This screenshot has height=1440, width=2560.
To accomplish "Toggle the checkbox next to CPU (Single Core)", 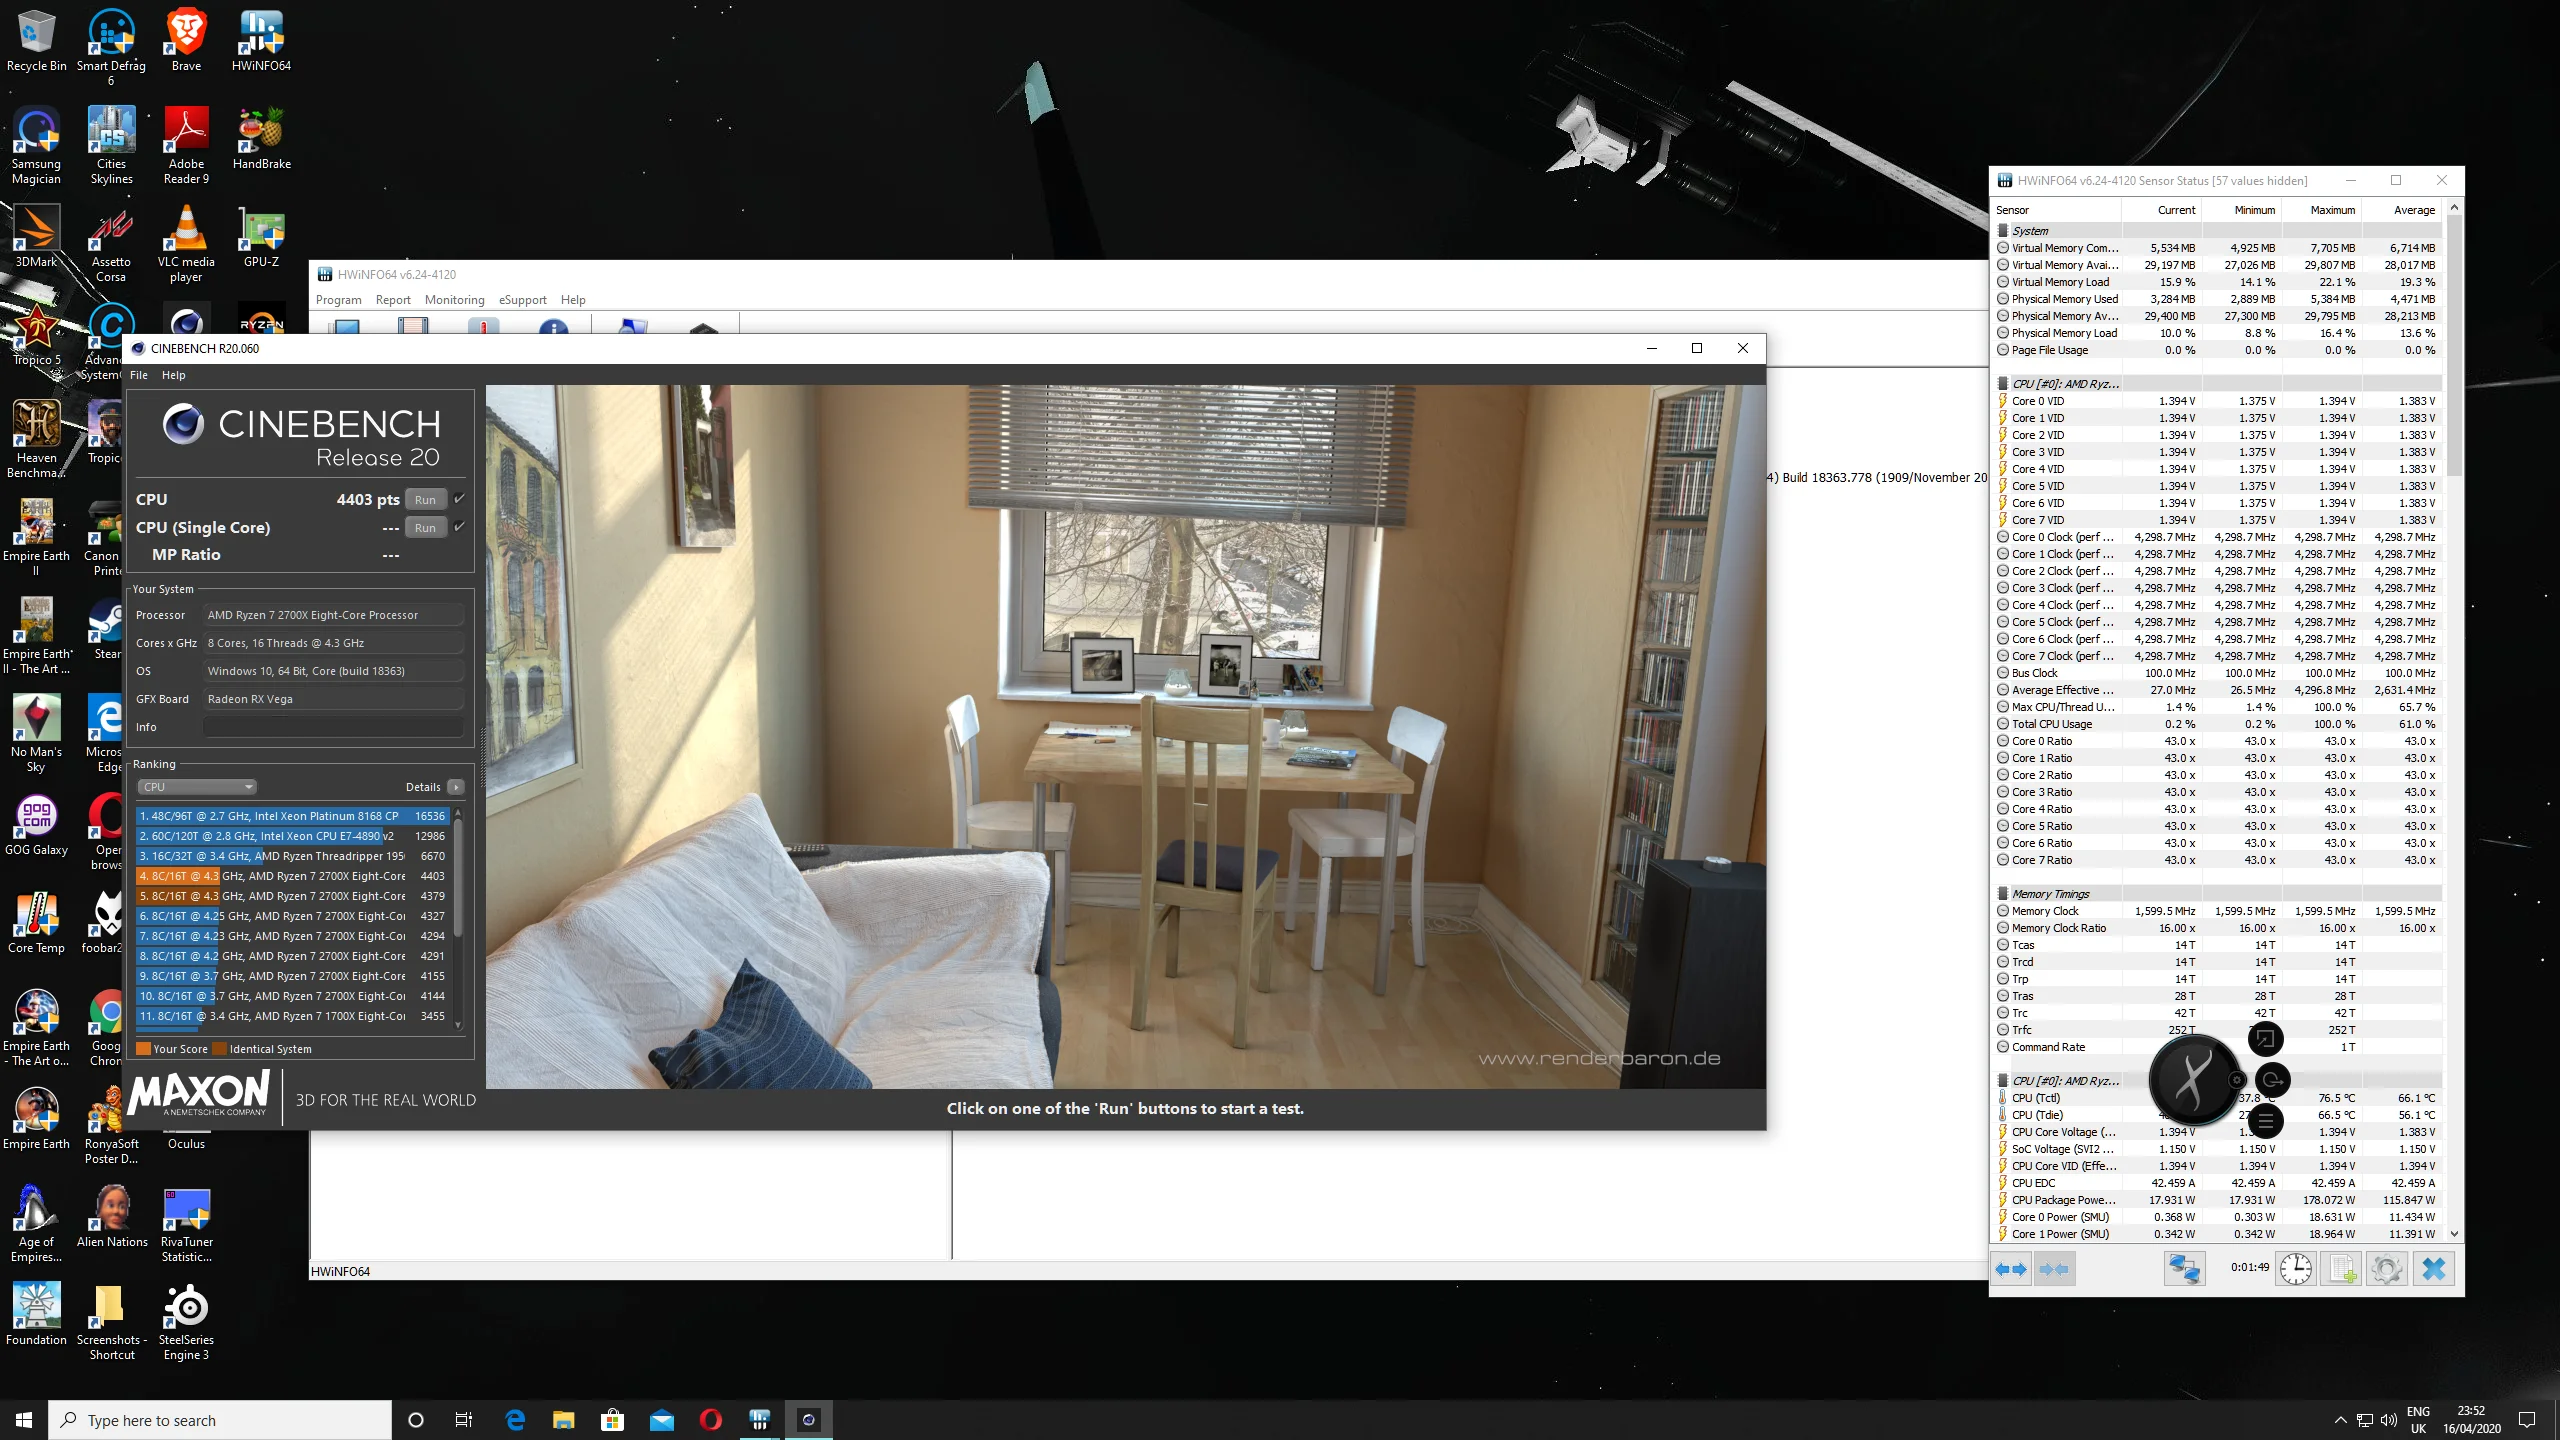I will pos(459,527).
